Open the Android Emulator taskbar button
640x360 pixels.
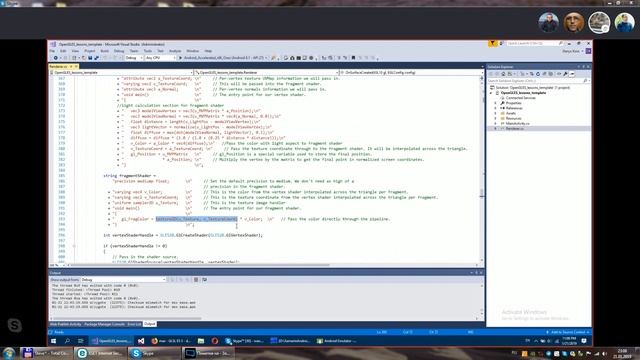(337, 341)
